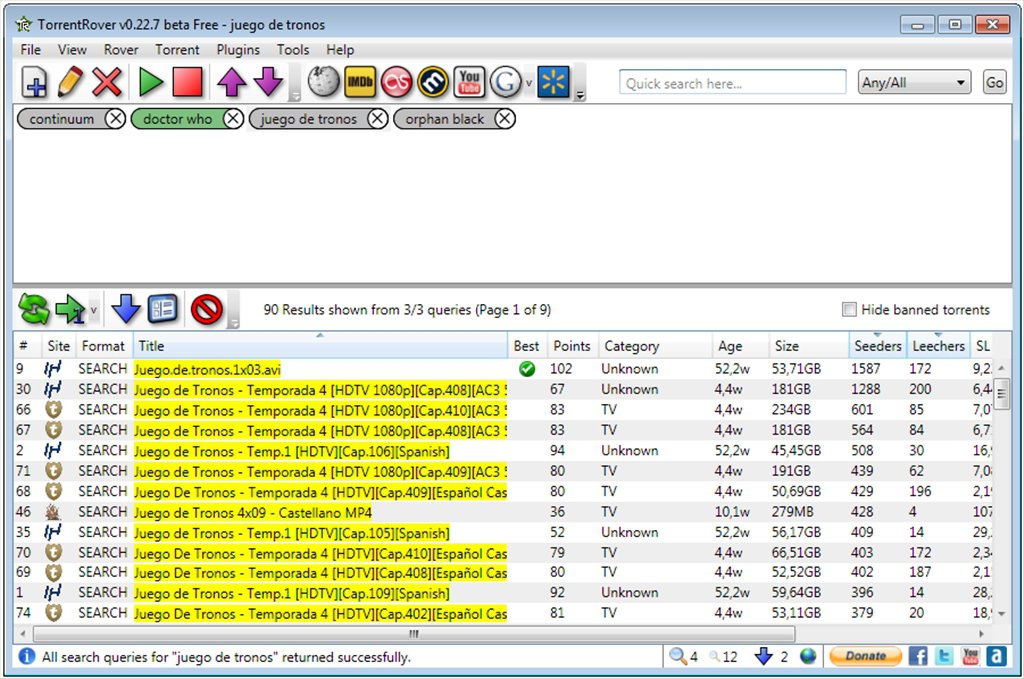Click the new search query icon
This screenshot has height=679, width=1024.
(34, 82)
